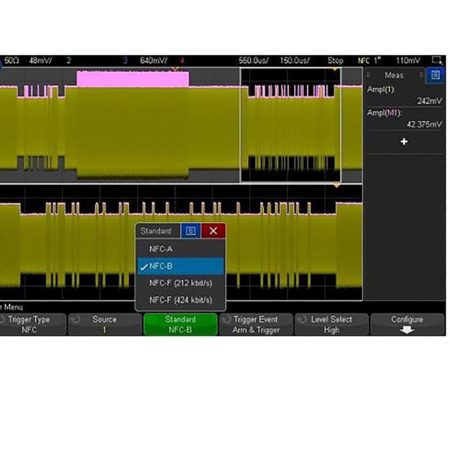This screenshot has width=450, height=450.
Task: Select the checked NFC-B option
Action: click(x=180, y=266)
